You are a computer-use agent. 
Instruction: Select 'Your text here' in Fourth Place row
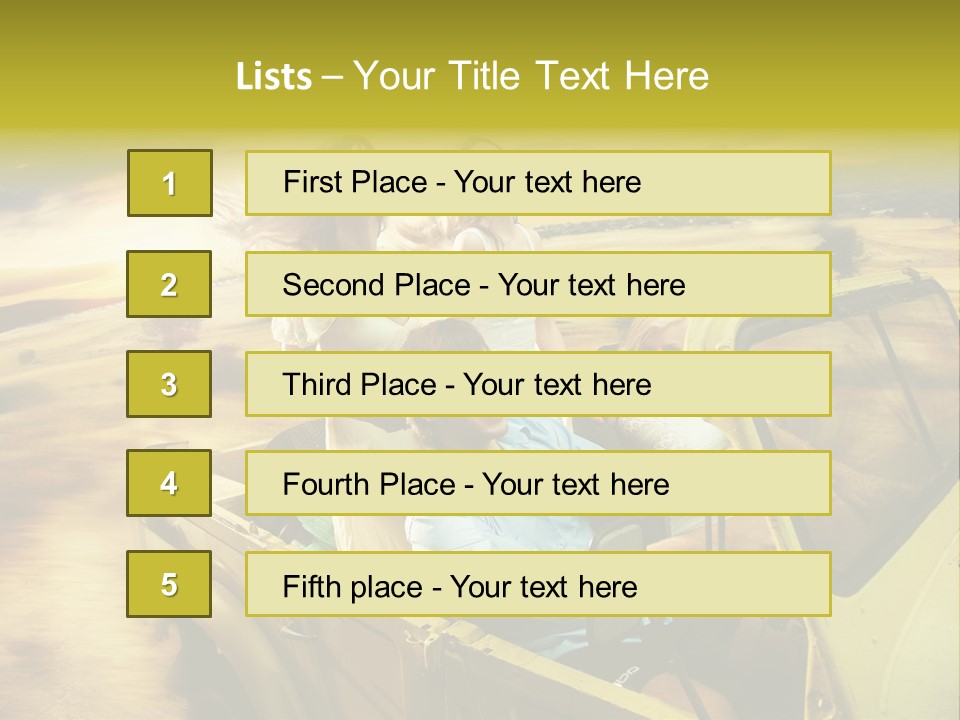point(576,485)
